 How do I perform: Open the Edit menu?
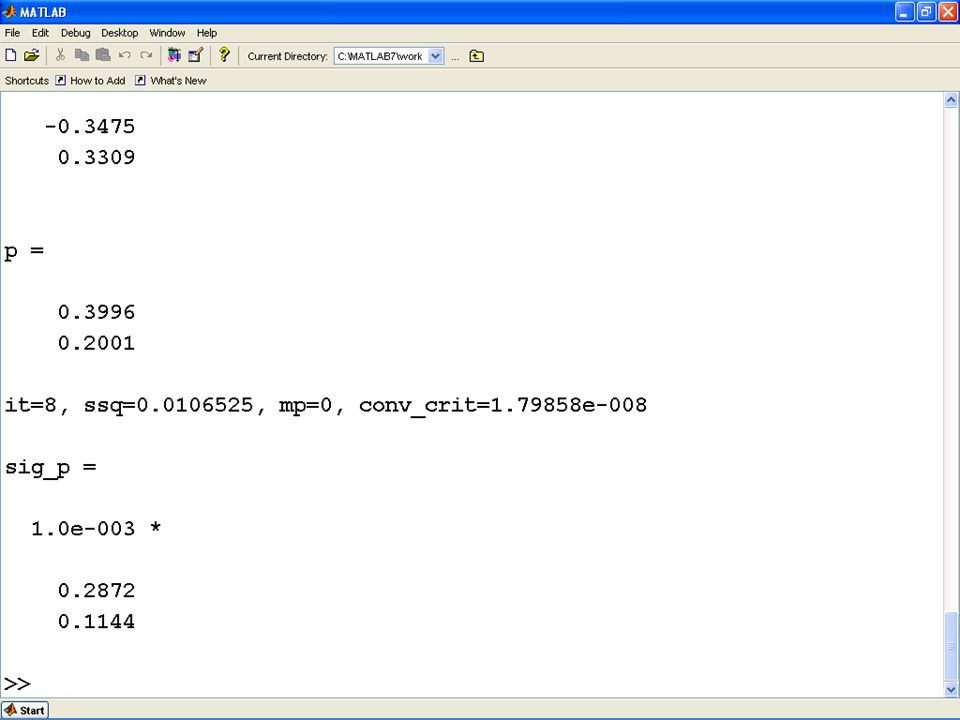click(40, 33)
